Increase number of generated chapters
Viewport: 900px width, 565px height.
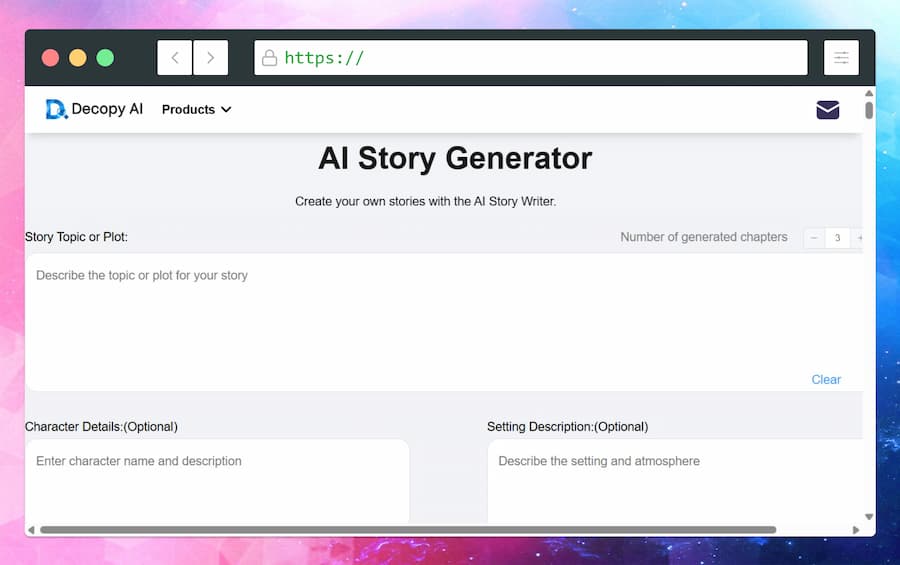pos(859,238)
